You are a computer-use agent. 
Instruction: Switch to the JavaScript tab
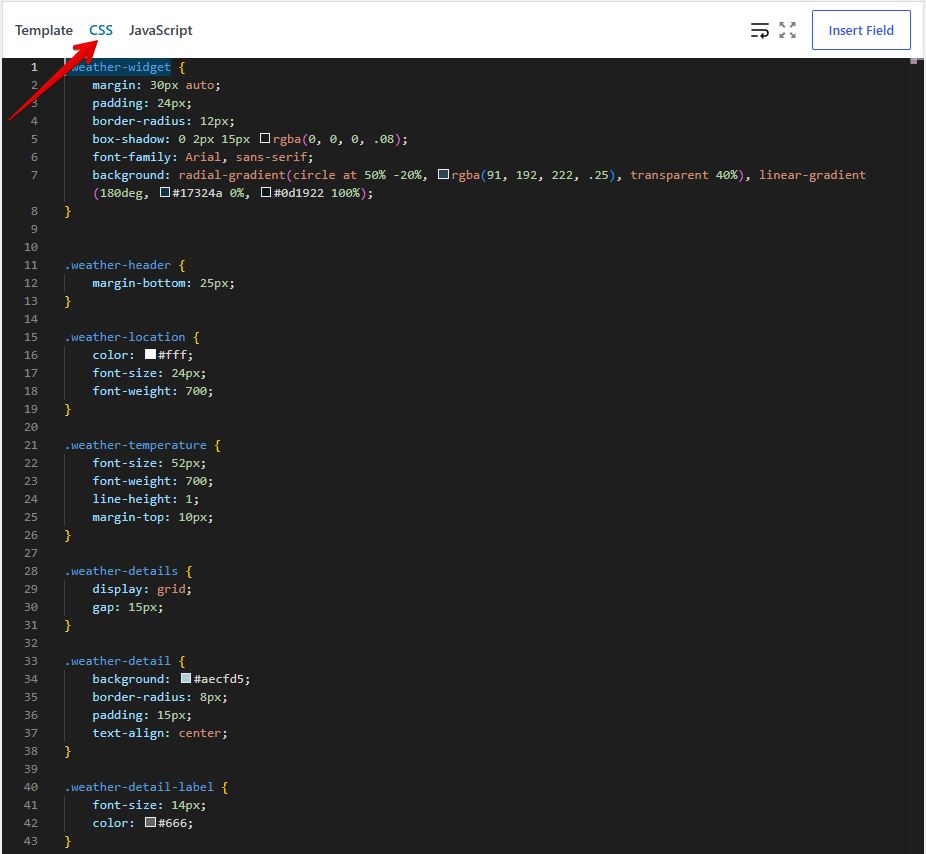pos(161,30)
